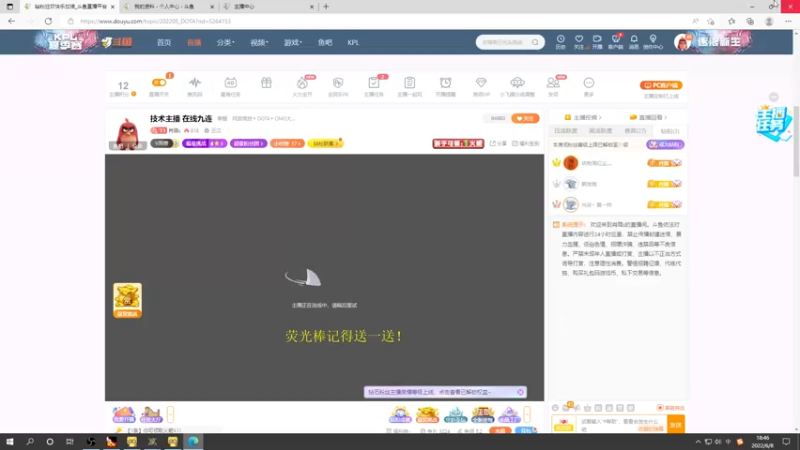Click the purple 成为钻粉 button
800x450 pixels.
(x=665, y=145)
